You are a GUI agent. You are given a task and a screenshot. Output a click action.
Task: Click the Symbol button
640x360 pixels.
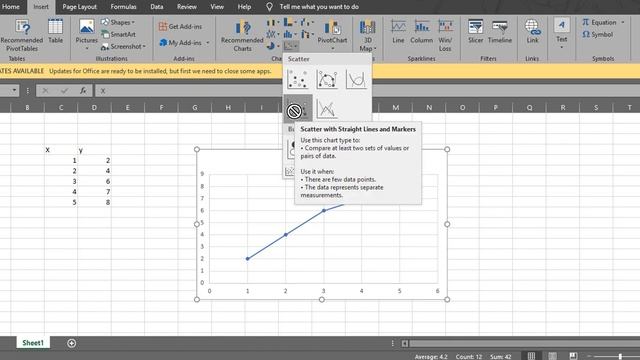pyautogui.click(x=598, y=34)
